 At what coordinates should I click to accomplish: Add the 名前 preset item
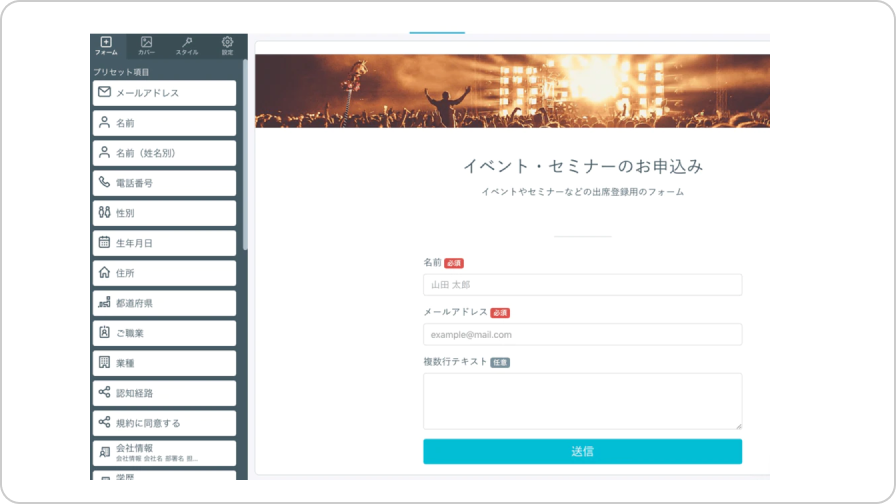(x=164, y=123)
